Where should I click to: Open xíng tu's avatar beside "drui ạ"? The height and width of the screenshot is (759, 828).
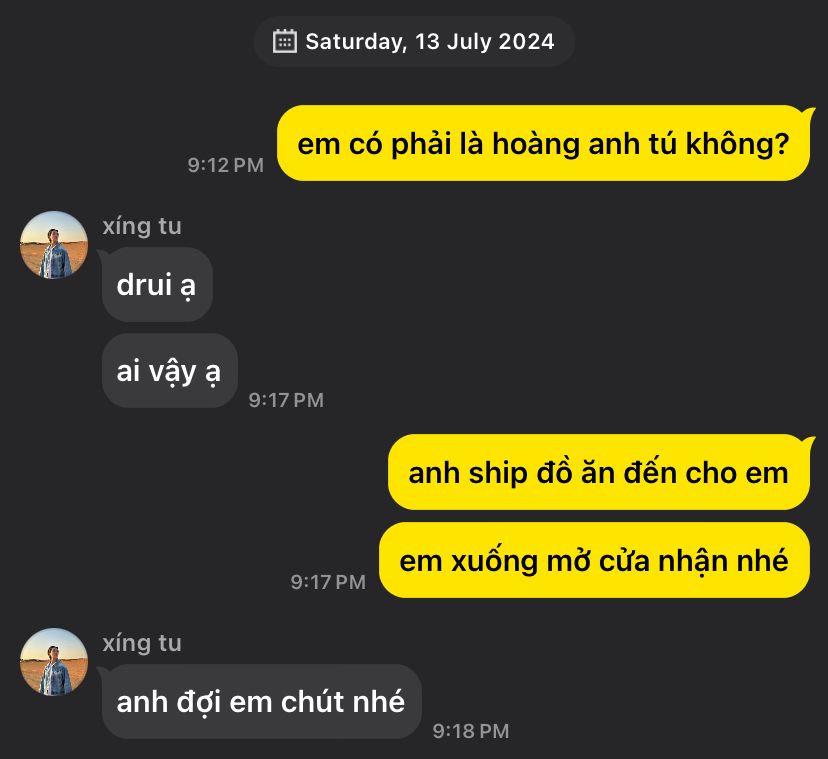tap(54, 245)
